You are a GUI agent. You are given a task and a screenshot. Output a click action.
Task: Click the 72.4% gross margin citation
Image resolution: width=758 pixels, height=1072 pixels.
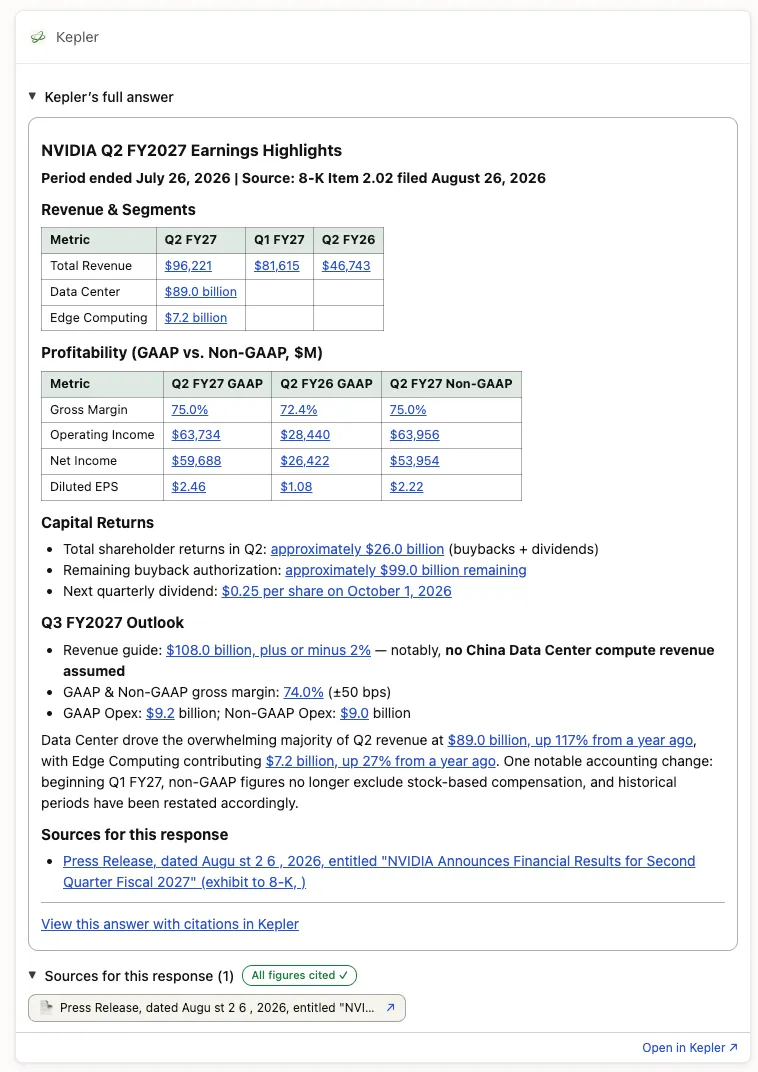[299, 410]
